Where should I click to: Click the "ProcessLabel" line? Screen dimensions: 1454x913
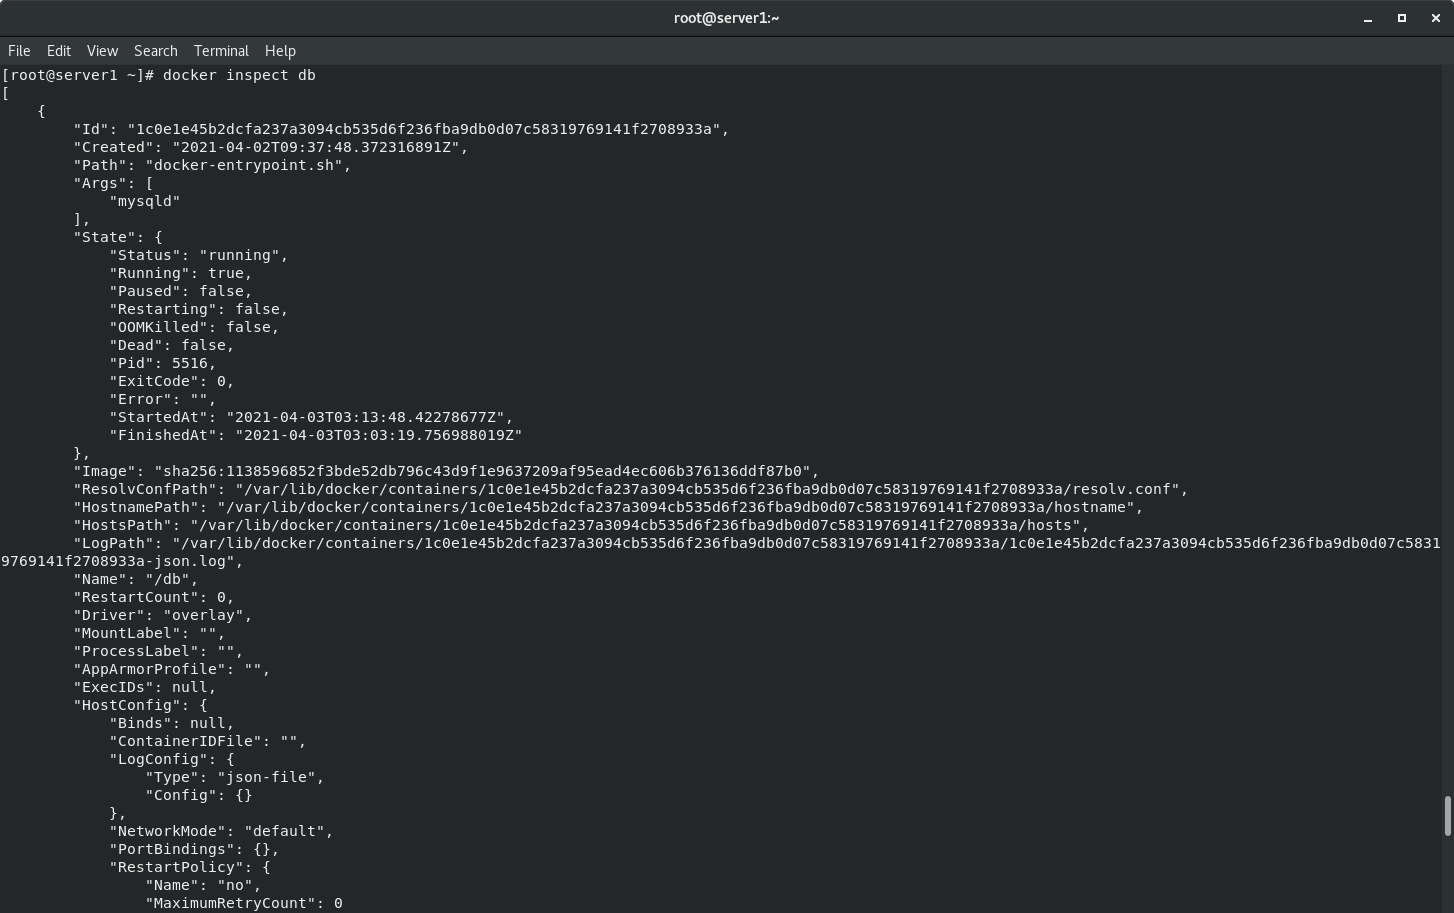[158, 651]
